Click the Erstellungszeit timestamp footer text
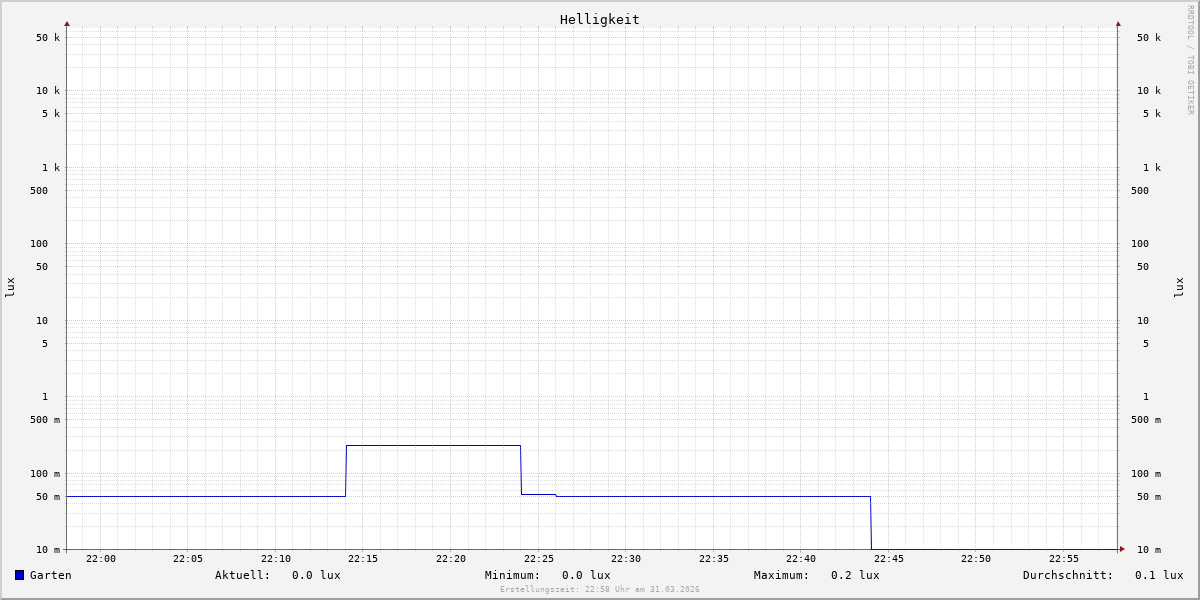 600,590
